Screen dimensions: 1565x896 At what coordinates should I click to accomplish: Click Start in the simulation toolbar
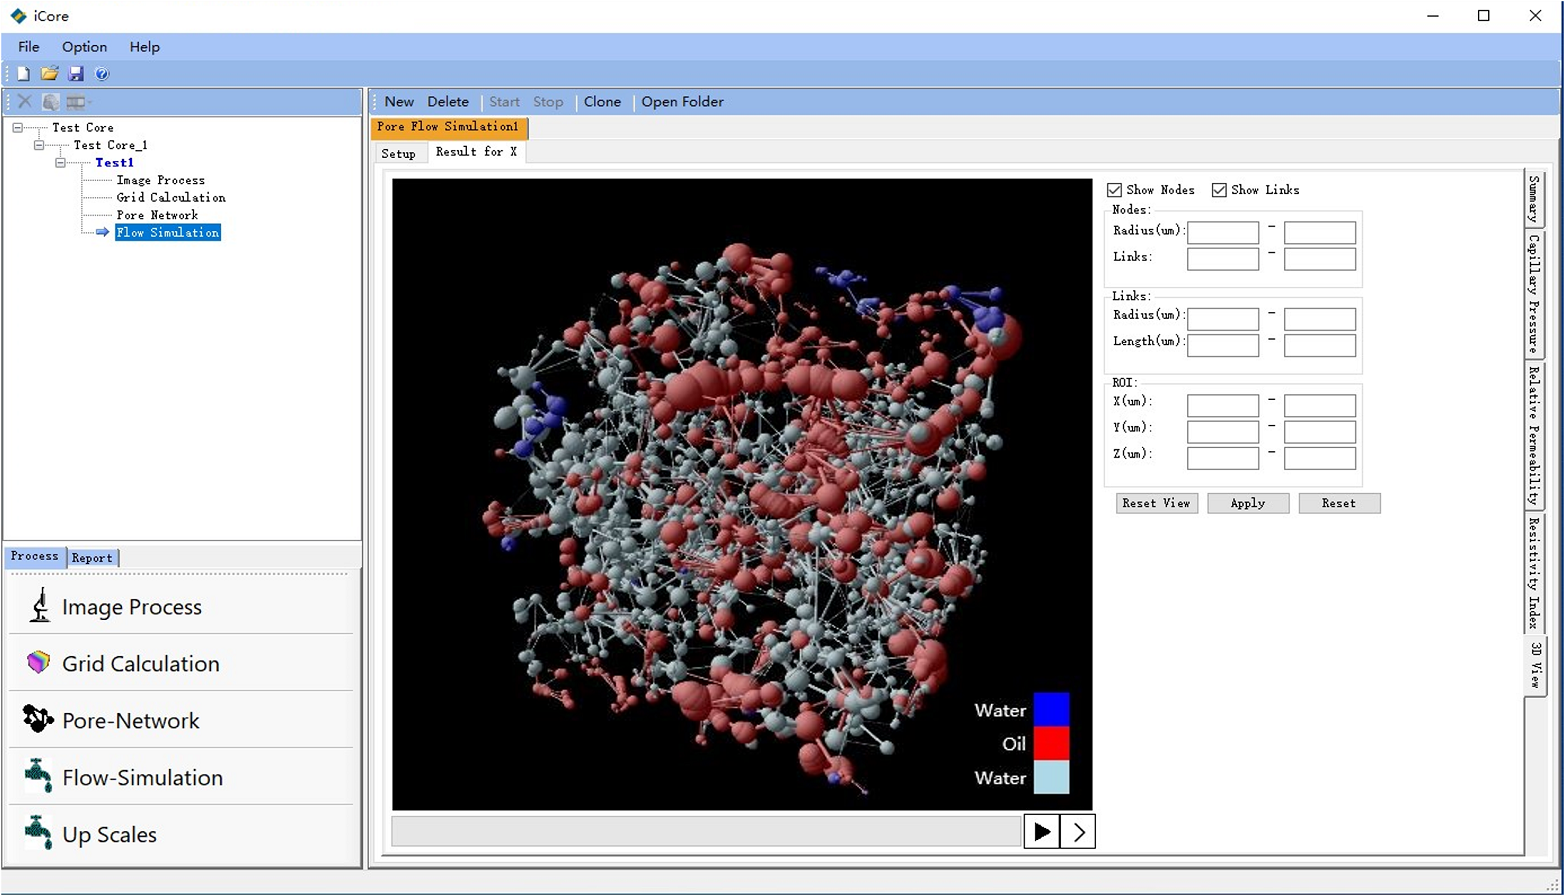point(504,102)
